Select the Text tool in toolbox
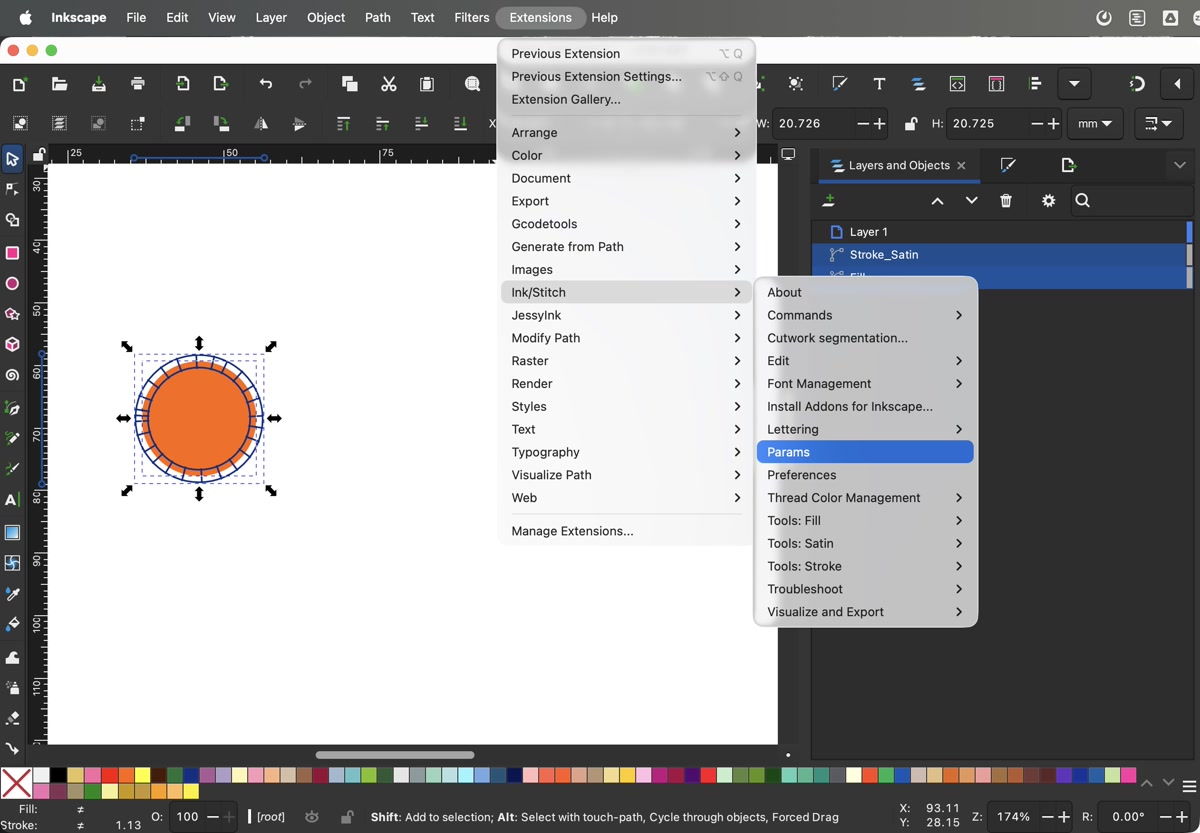This screenshot has height=833, width=1200. click(x=12, y=500)
